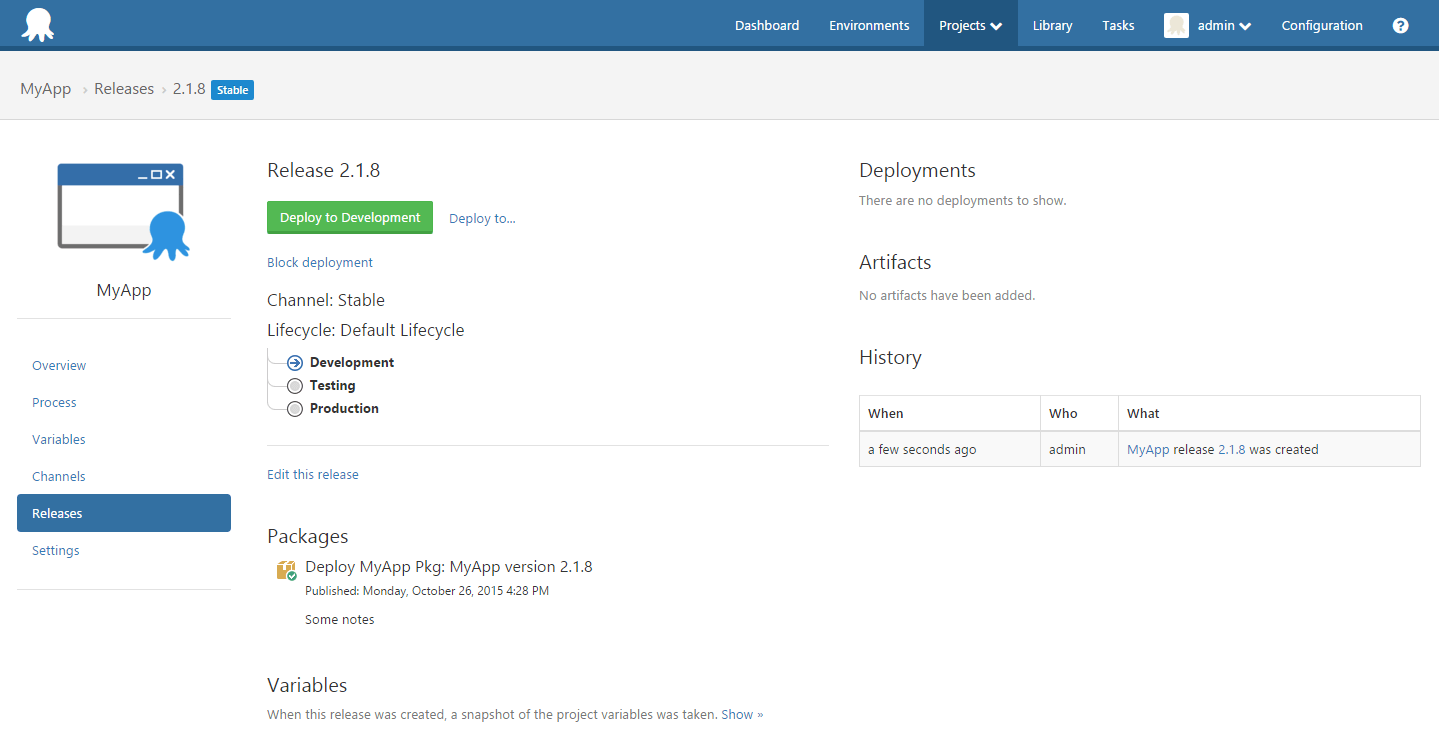Click the admin user avatar icon
This screenshot has width=1439, height=740.
1176,26
